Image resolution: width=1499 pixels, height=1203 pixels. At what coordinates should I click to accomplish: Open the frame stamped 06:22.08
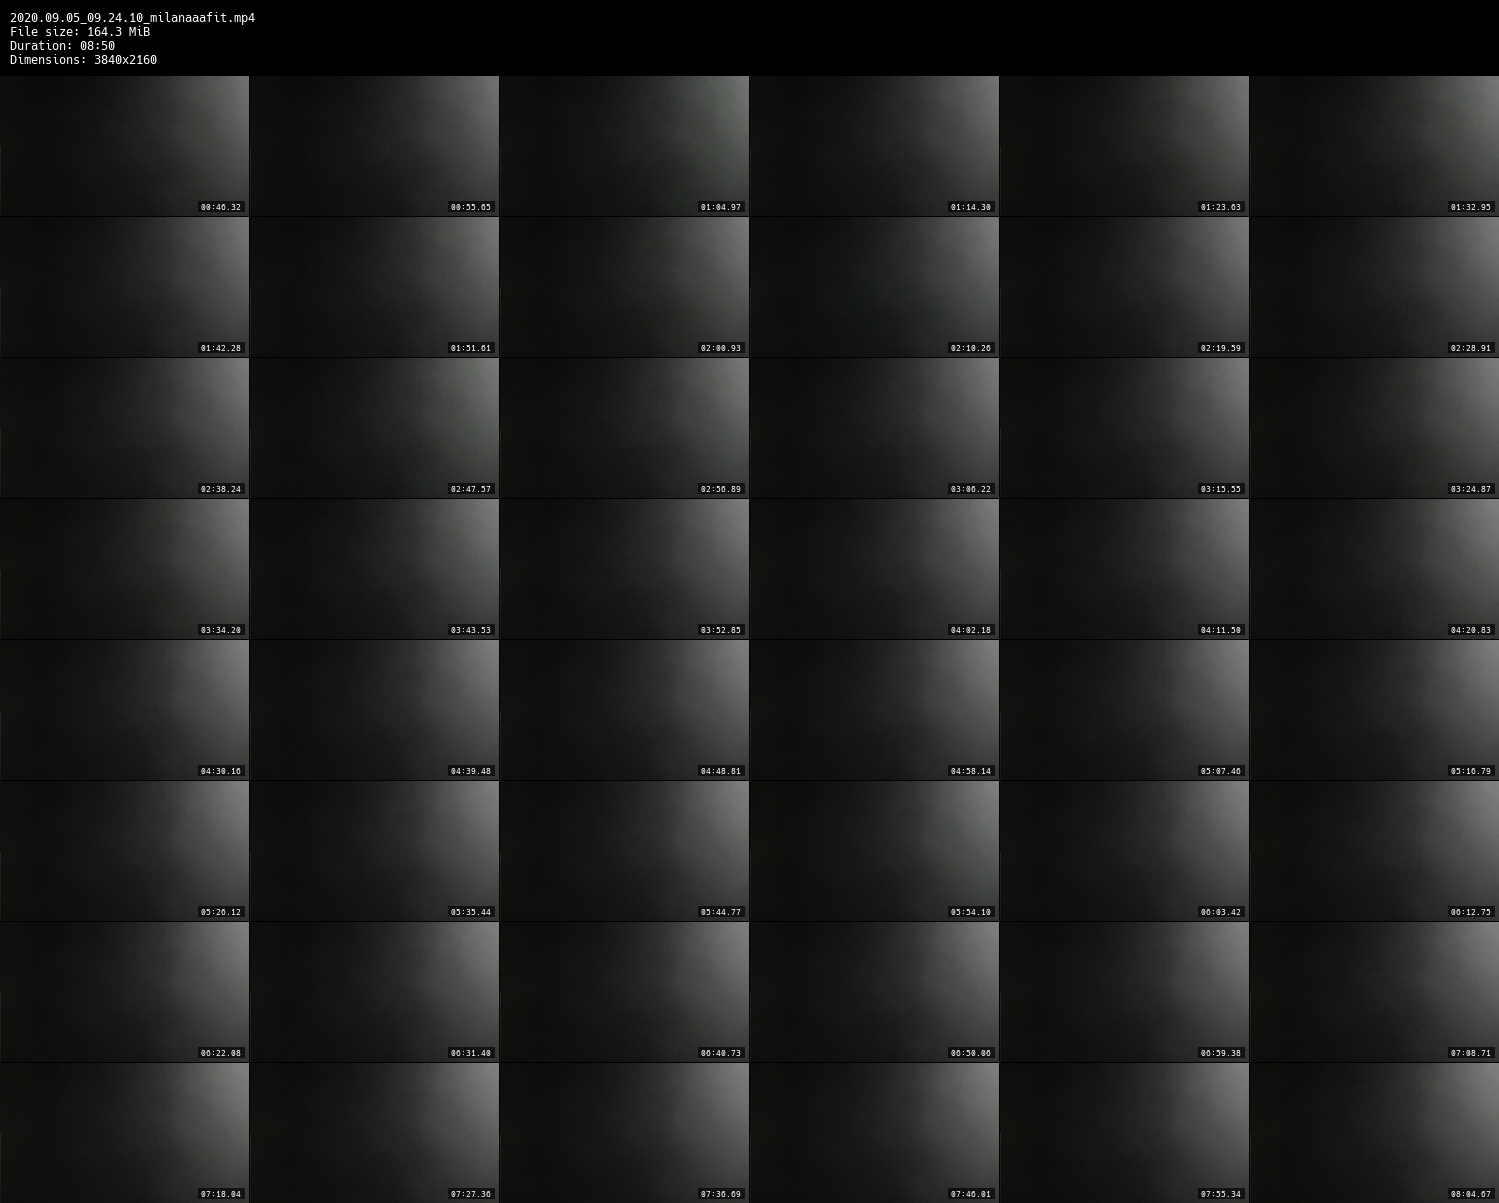click(124, 992)
